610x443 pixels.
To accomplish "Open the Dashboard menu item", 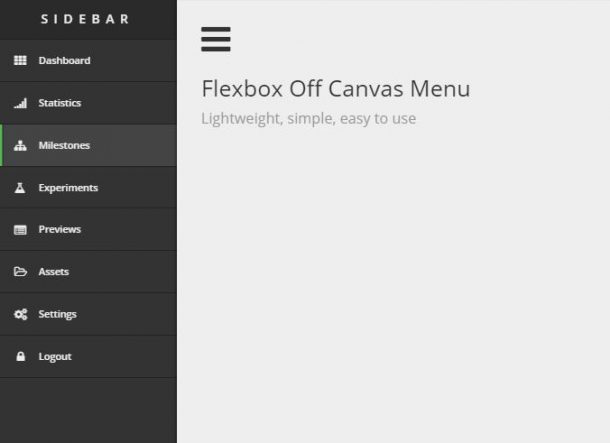I will click(x=88, y=61).
